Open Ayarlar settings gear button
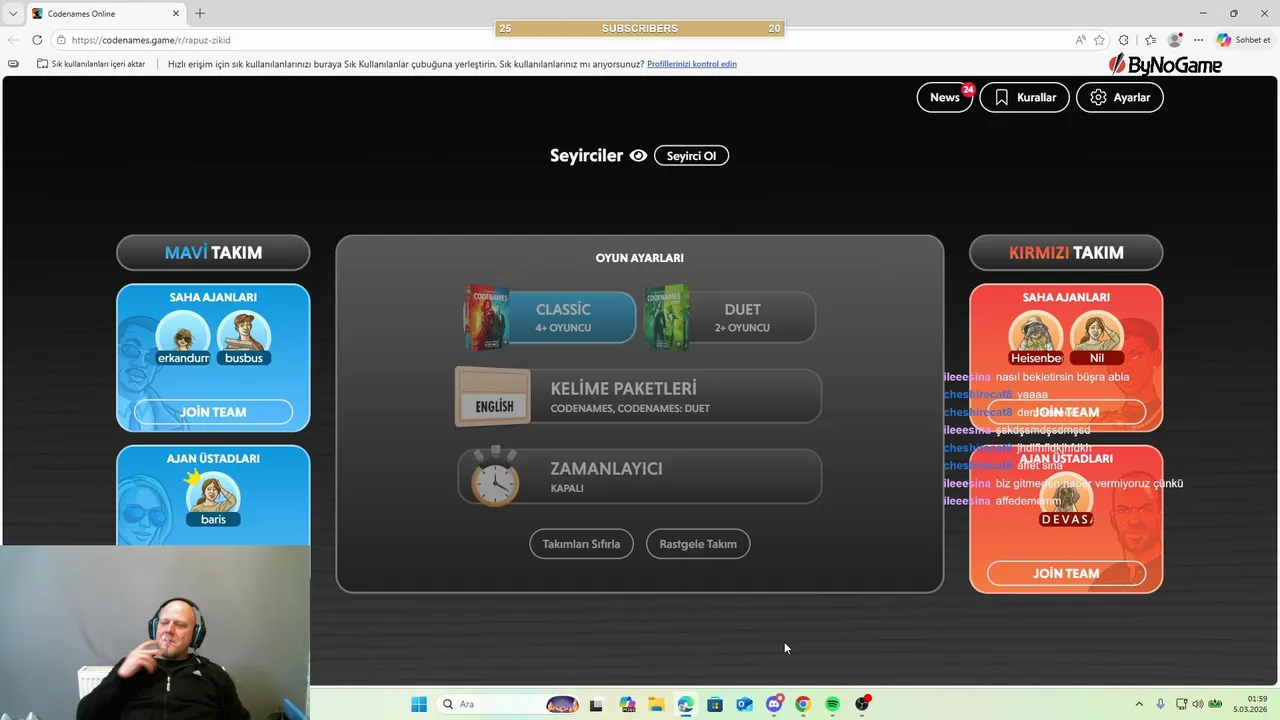 click(1119, 97)
